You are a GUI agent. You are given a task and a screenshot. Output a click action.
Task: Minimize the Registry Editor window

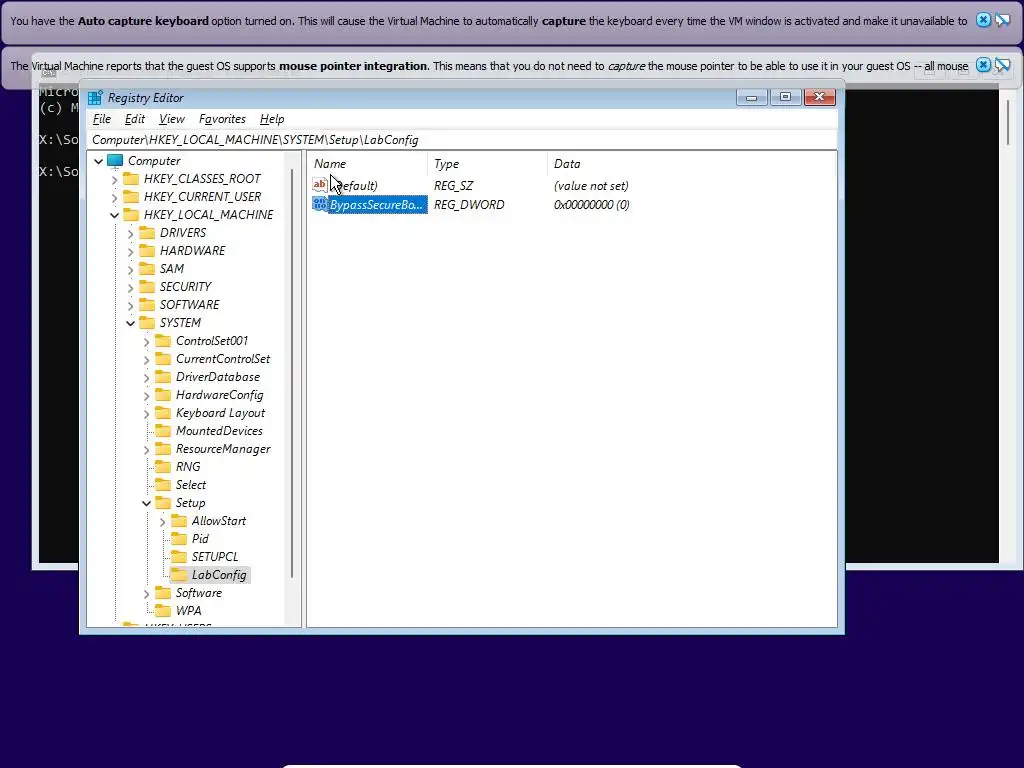[752, 97]
